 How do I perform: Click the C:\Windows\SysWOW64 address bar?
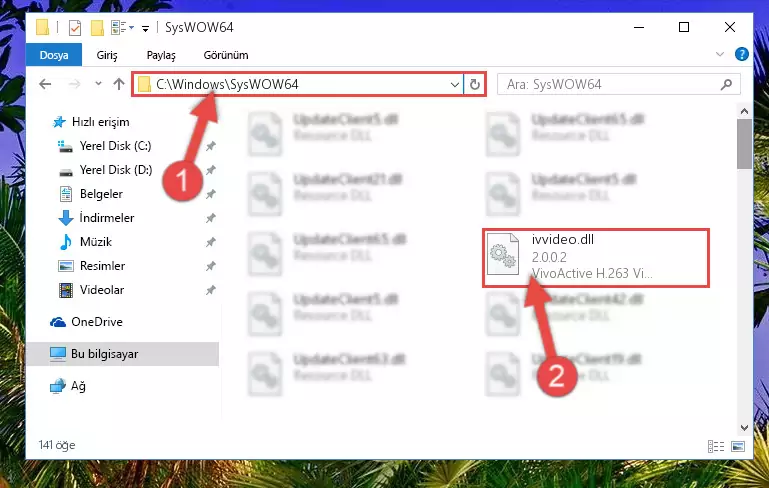(x=297, y=84)
